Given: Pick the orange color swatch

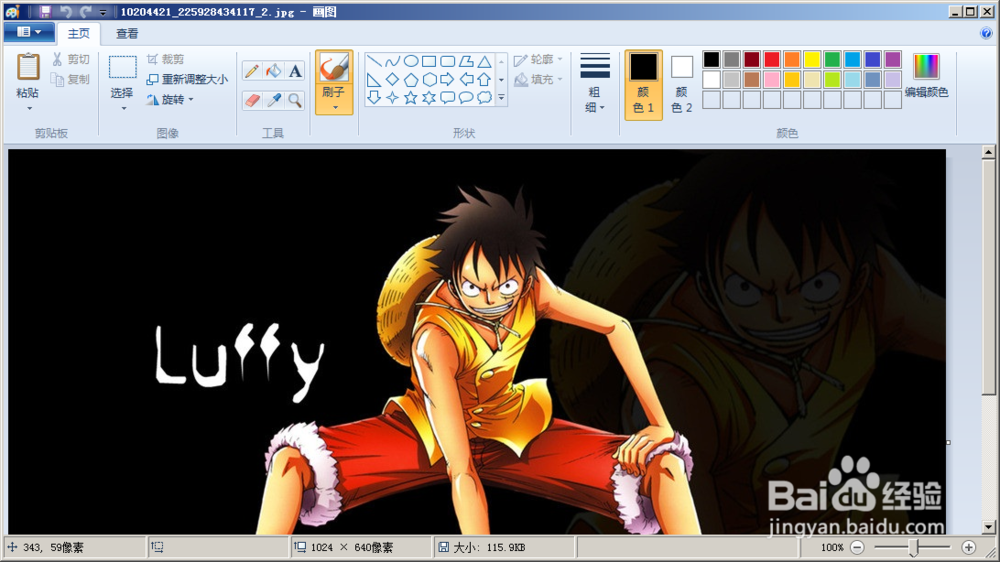Looking at the screenshot, I should tap(792, 59).
